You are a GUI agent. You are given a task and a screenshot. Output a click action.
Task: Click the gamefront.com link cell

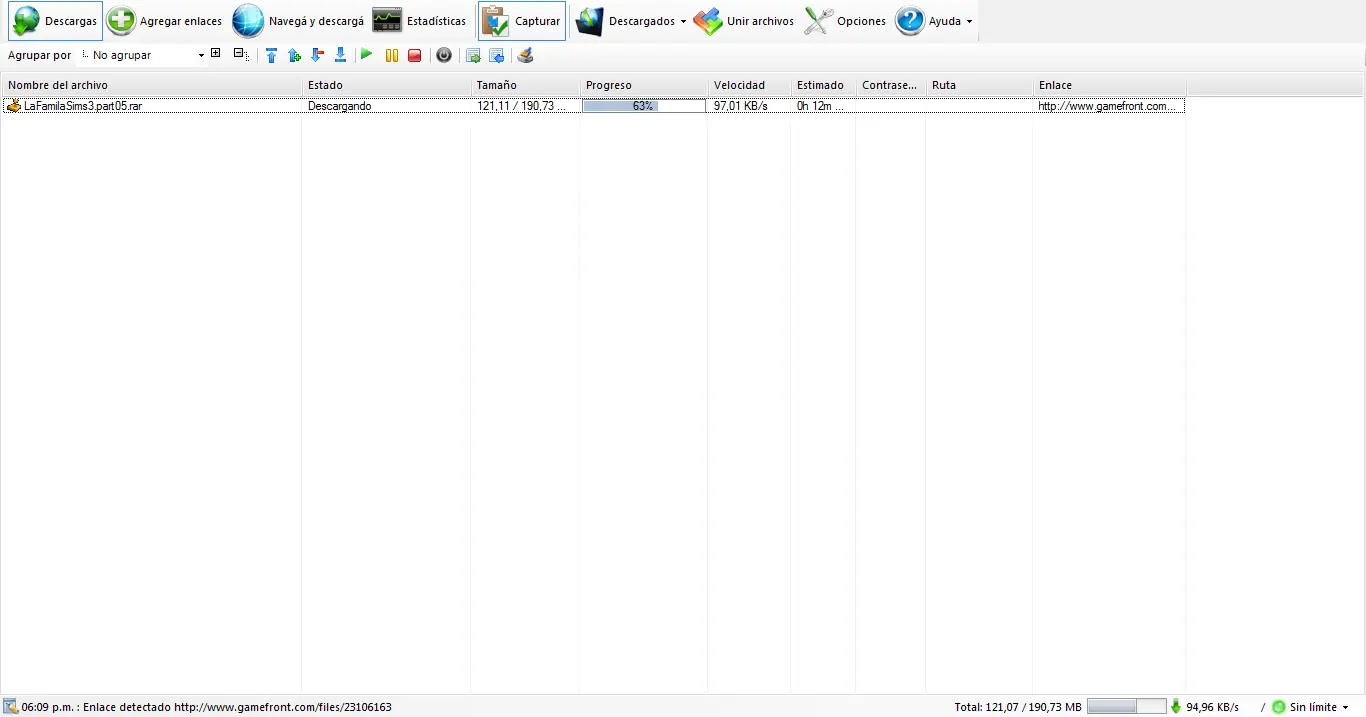point(1108,106)
